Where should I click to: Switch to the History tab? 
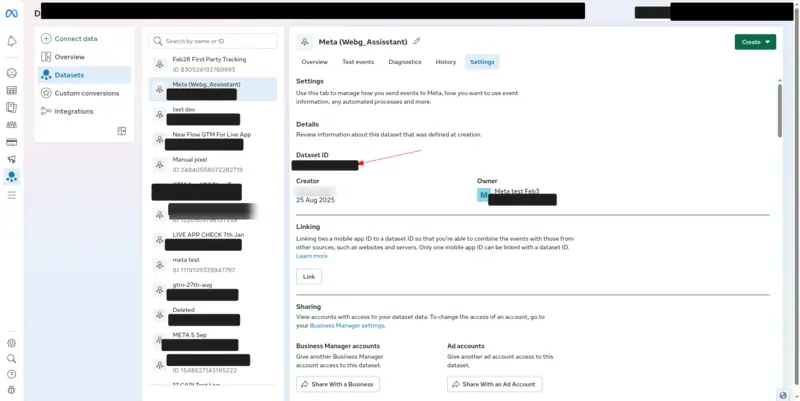coord(445,62)
